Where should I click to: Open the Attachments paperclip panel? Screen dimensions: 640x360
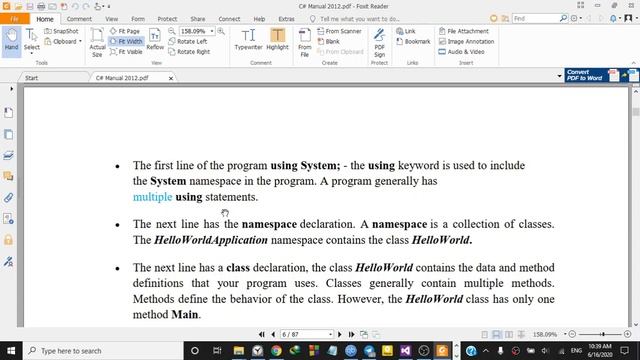[8, 198]
